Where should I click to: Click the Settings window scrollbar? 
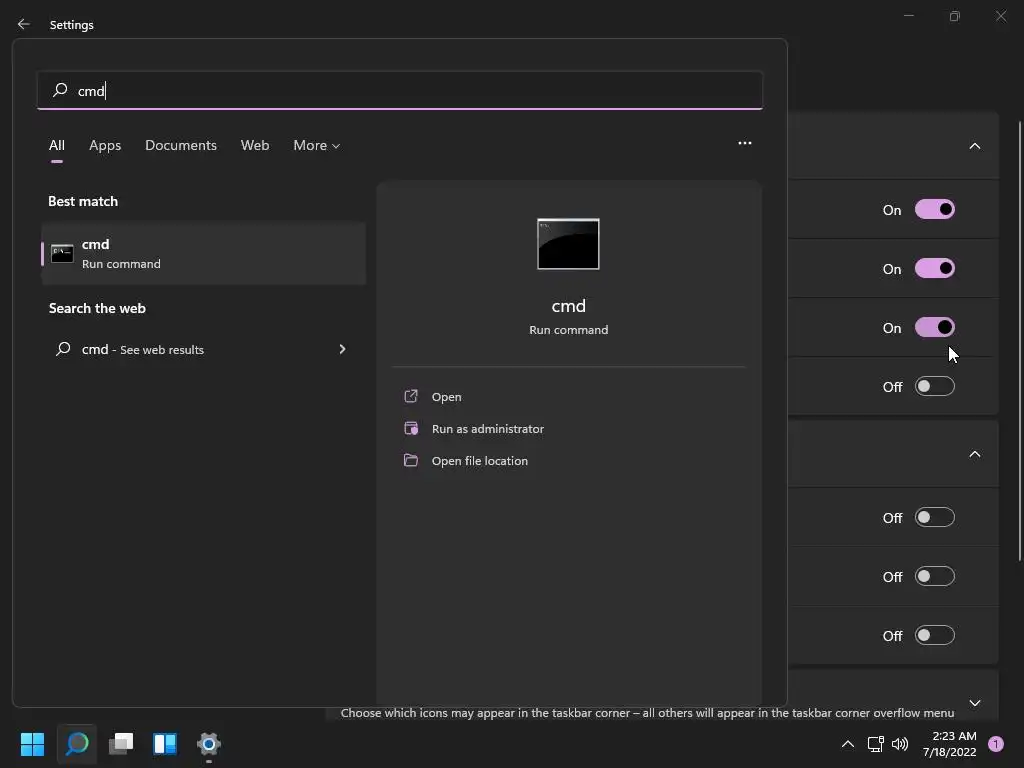[x=1020, y=340]
